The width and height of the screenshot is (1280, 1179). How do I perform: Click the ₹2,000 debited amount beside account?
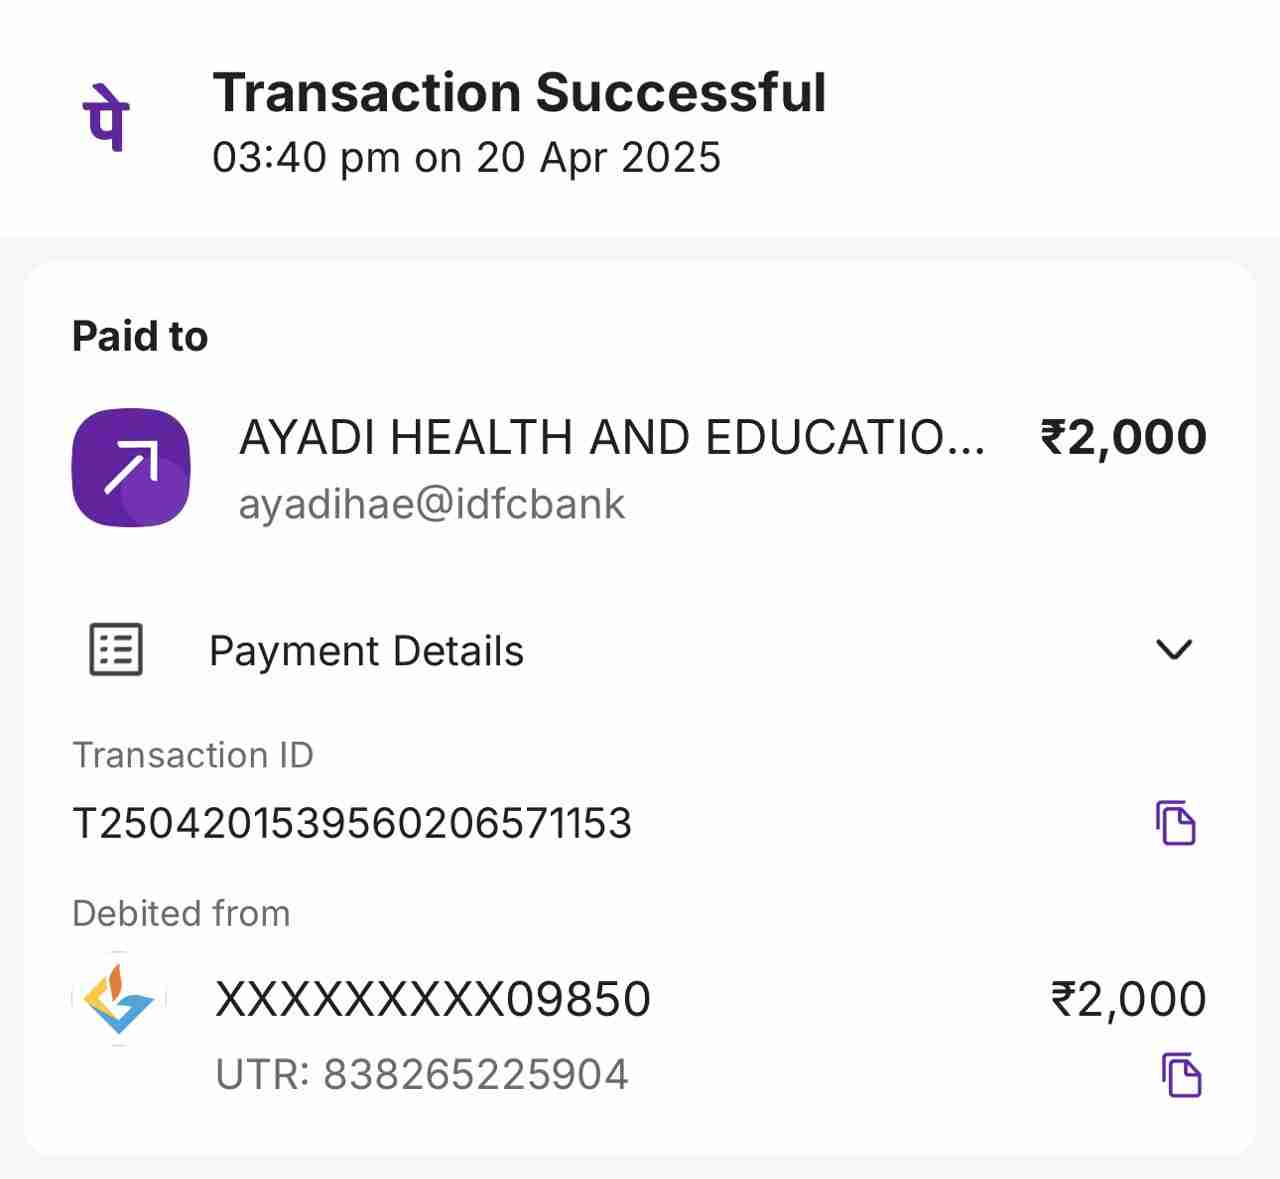pos(1128,999)
